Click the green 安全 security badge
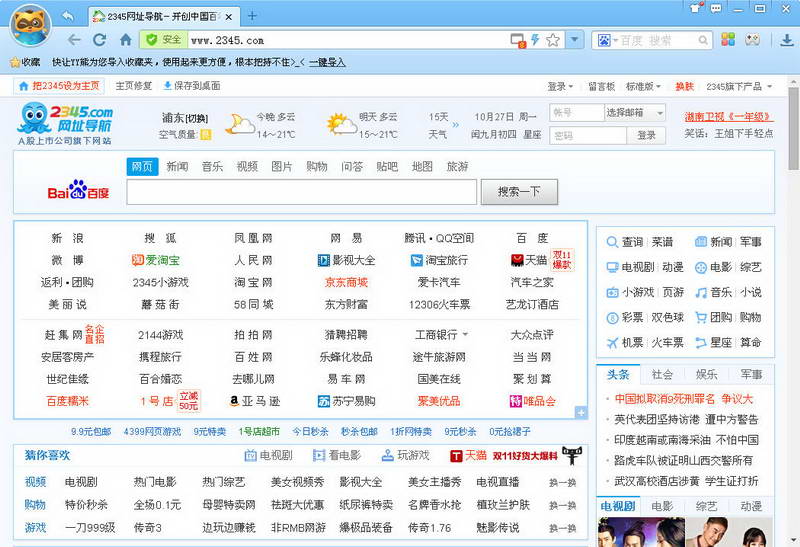 coord(164,40)
